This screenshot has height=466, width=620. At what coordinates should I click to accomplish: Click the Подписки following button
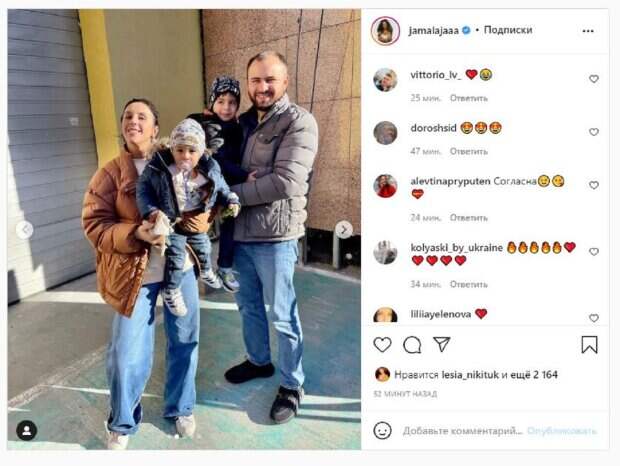pos(508,30)
